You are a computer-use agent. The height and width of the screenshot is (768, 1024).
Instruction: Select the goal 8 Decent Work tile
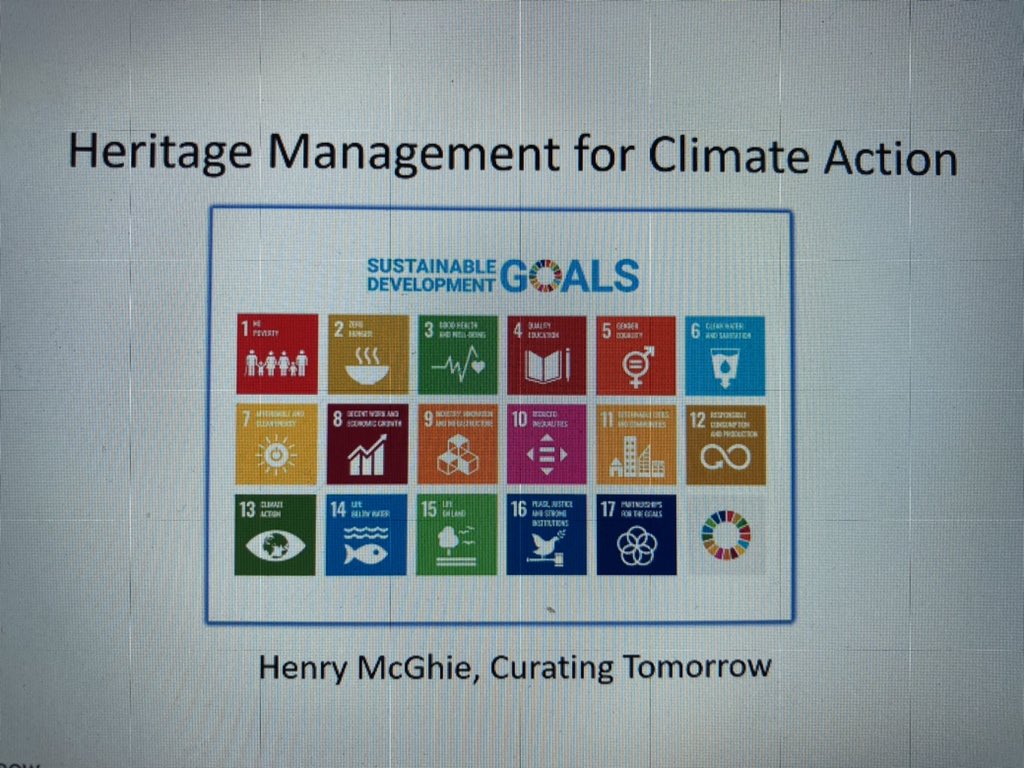click(367, 444)
